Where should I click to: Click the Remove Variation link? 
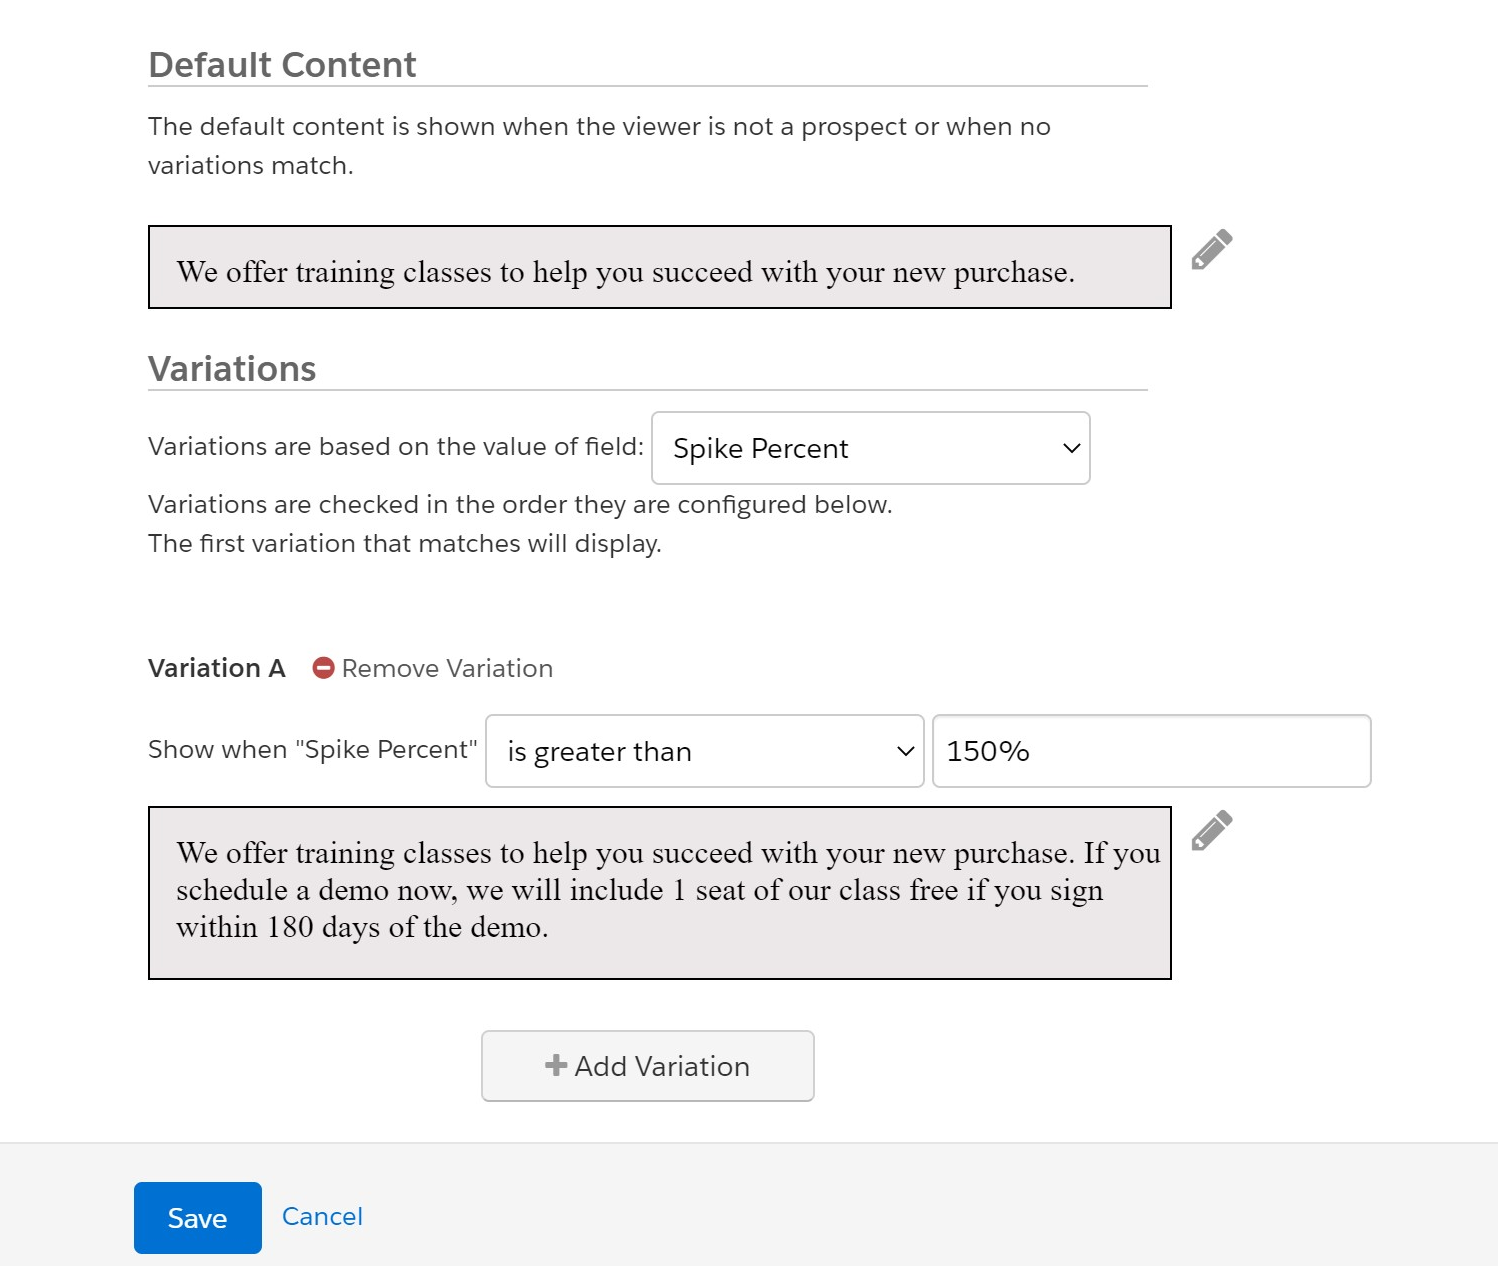[447, 668]
